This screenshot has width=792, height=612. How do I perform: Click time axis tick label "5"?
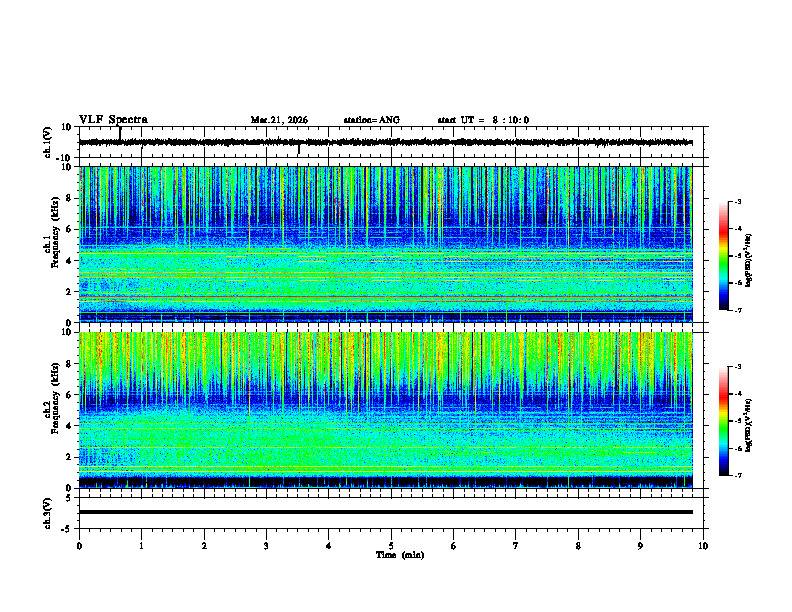[391, 546]
